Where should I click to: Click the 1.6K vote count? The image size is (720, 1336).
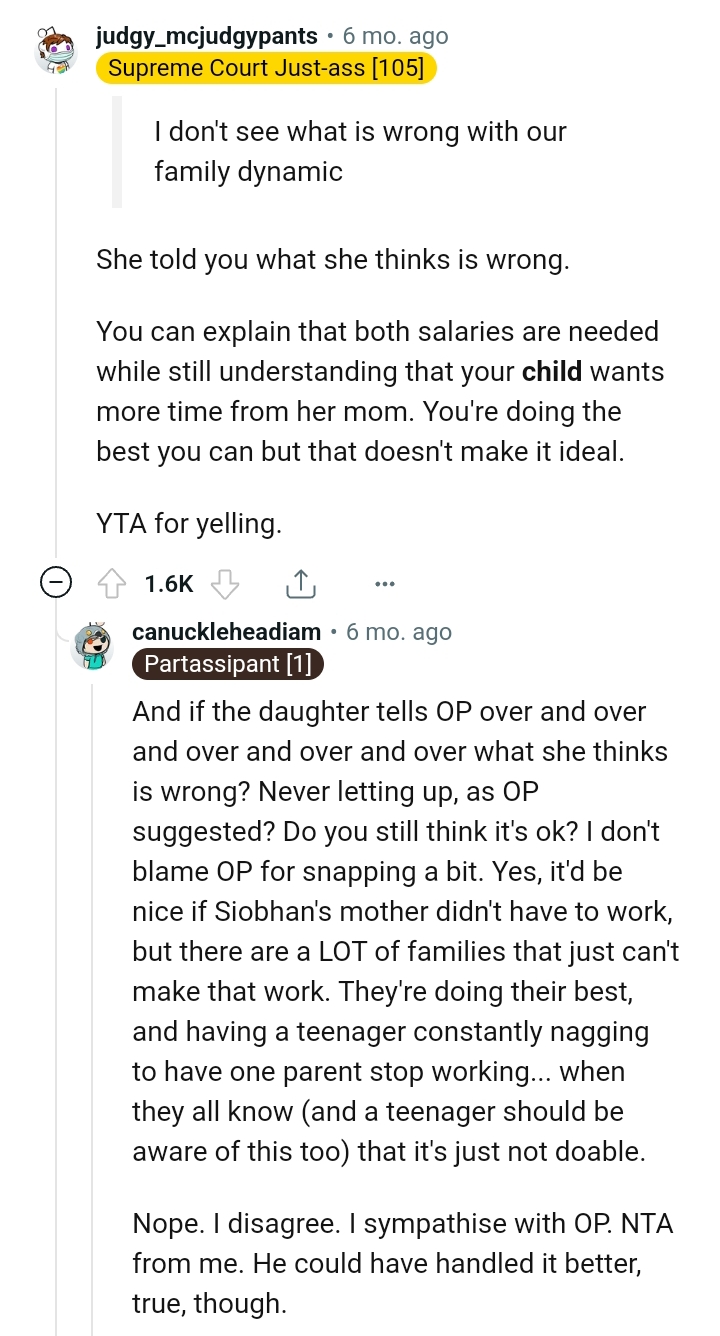pos(167,583)
